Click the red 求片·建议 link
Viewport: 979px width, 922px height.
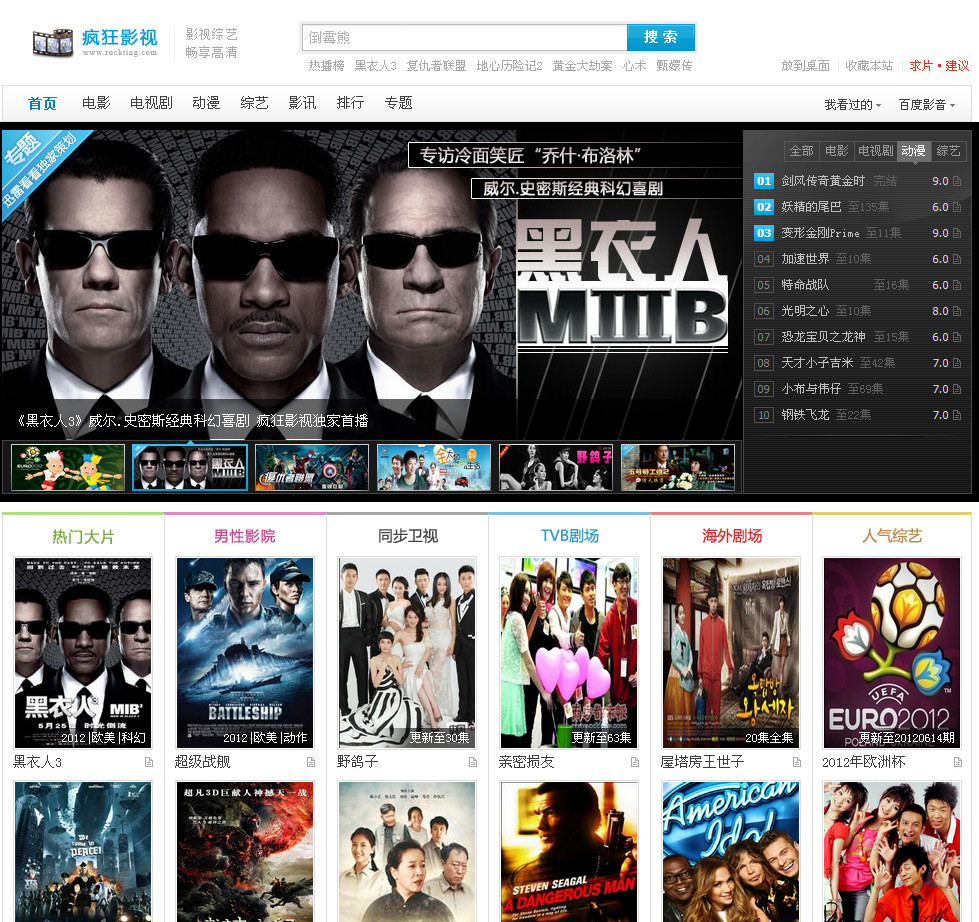[939, 66]
